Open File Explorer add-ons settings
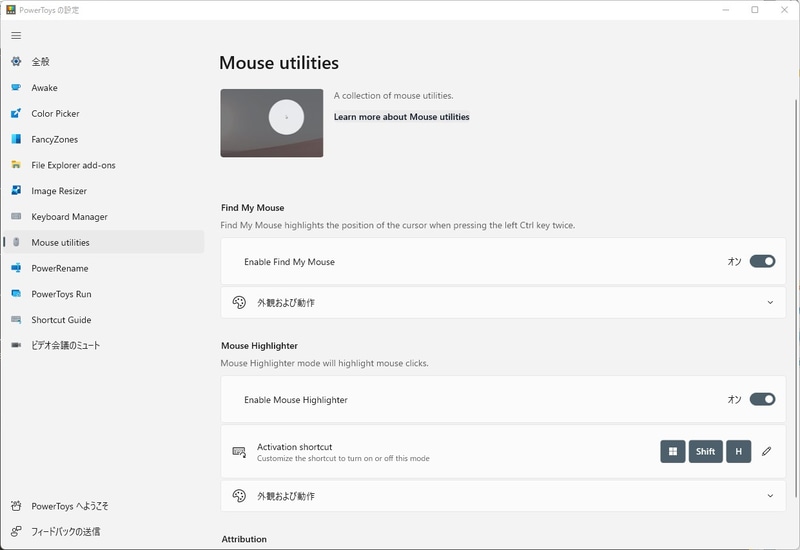This screenshot has width=800, height=550. [104, 165]
